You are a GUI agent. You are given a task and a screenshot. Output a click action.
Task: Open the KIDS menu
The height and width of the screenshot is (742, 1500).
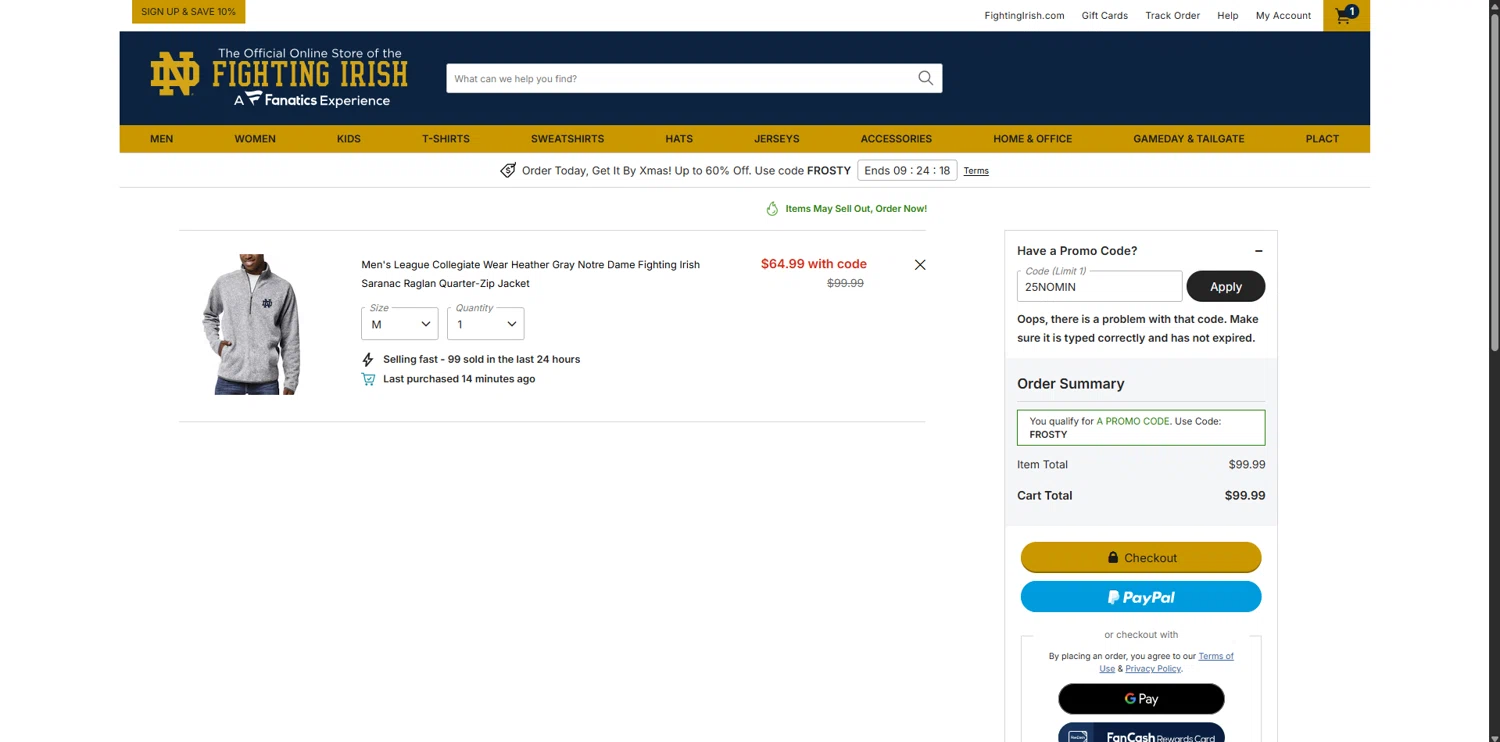click(349, 139)
